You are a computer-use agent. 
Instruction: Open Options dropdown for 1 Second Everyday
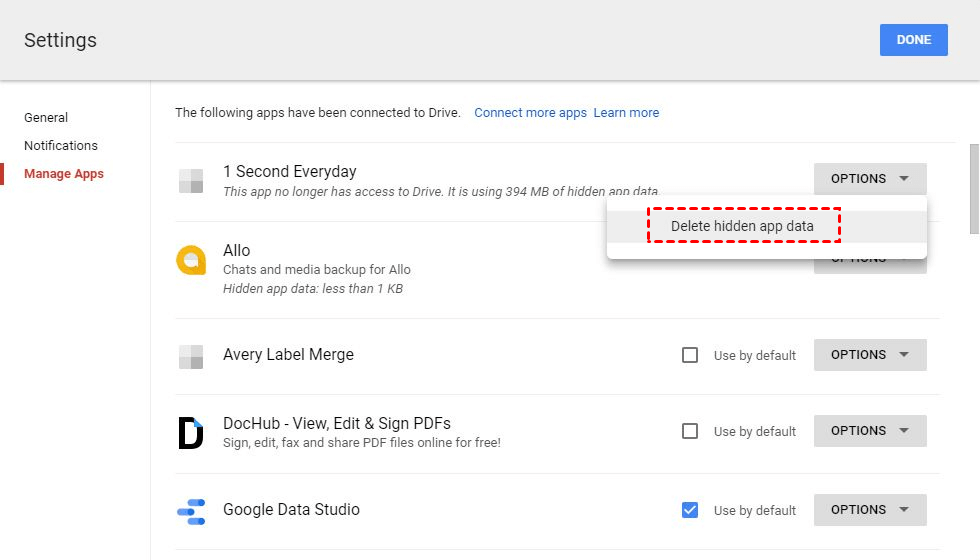click(x=870, y=179)
